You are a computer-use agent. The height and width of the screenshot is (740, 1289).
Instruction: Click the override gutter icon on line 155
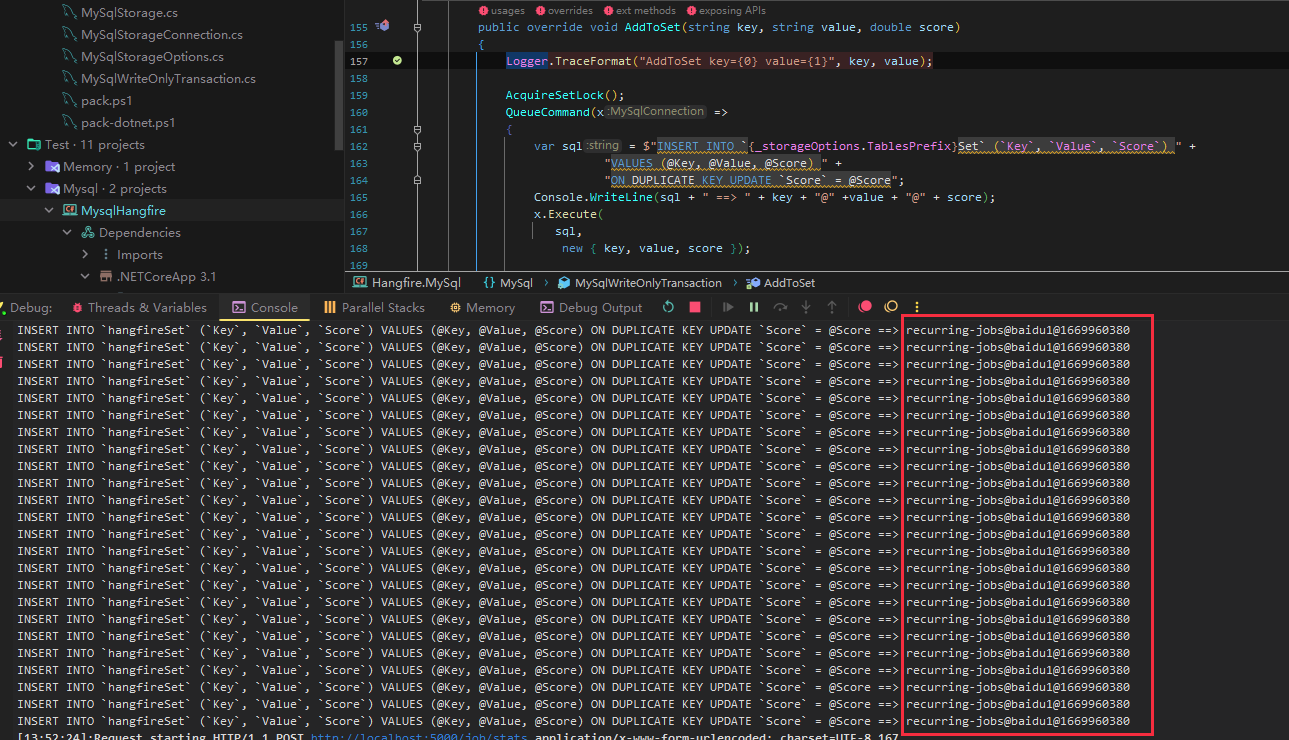(x=383, y=27)
